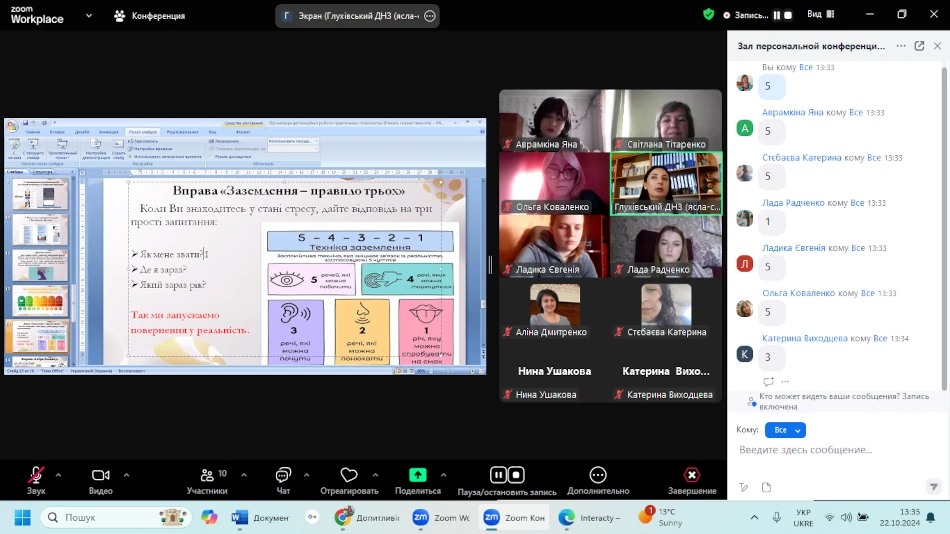Viewport: 950px width, 534px height.
Task: Select Аліна Дмитренко video tile
Action: (554, 308)
